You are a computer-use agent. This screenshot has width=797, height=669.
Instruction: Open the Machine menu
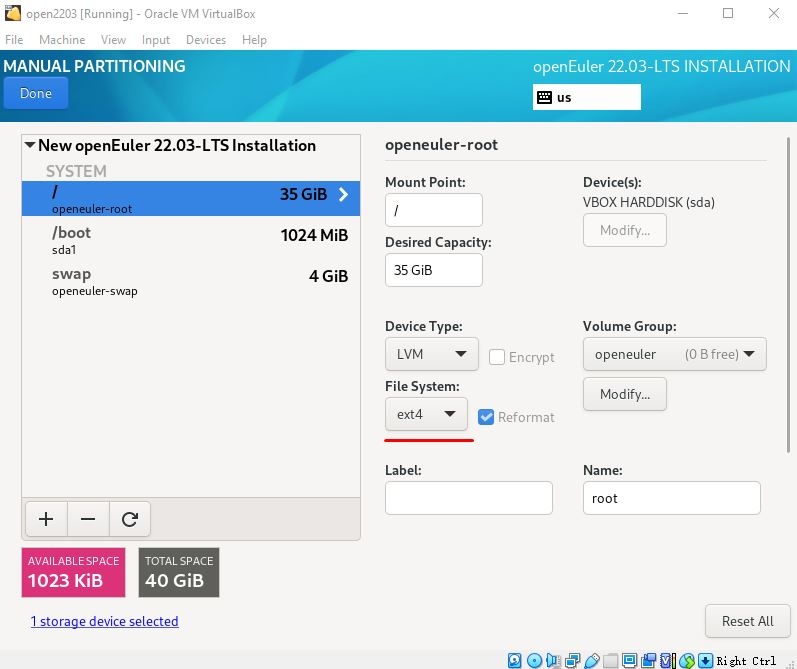pos(62,40)
